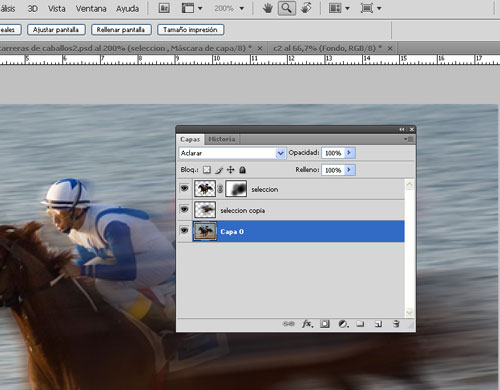Open the Arrange Documents icon
500x390 pixels.
(335, 8)
